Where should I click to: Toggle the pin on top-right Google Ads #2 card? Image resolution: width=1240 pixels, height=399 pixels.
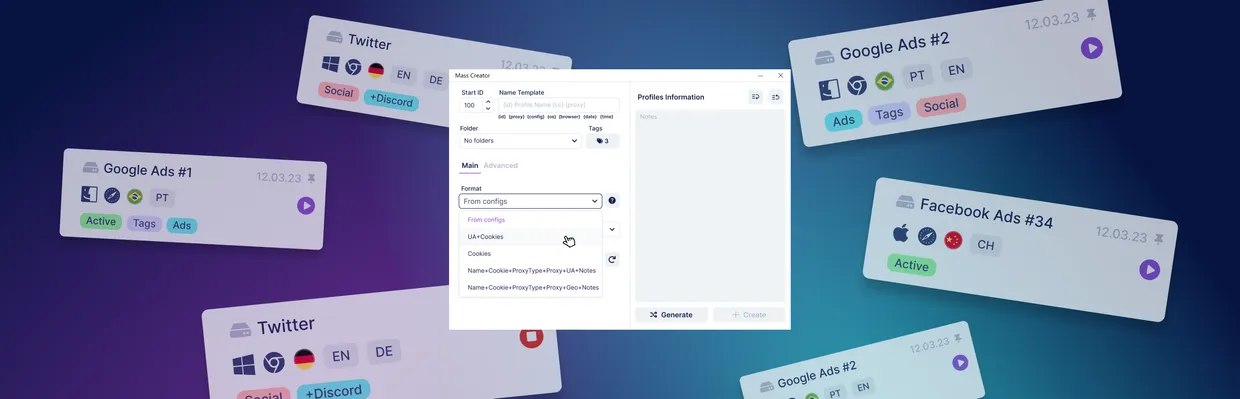pyautogui.click(x=1091, y=15)
